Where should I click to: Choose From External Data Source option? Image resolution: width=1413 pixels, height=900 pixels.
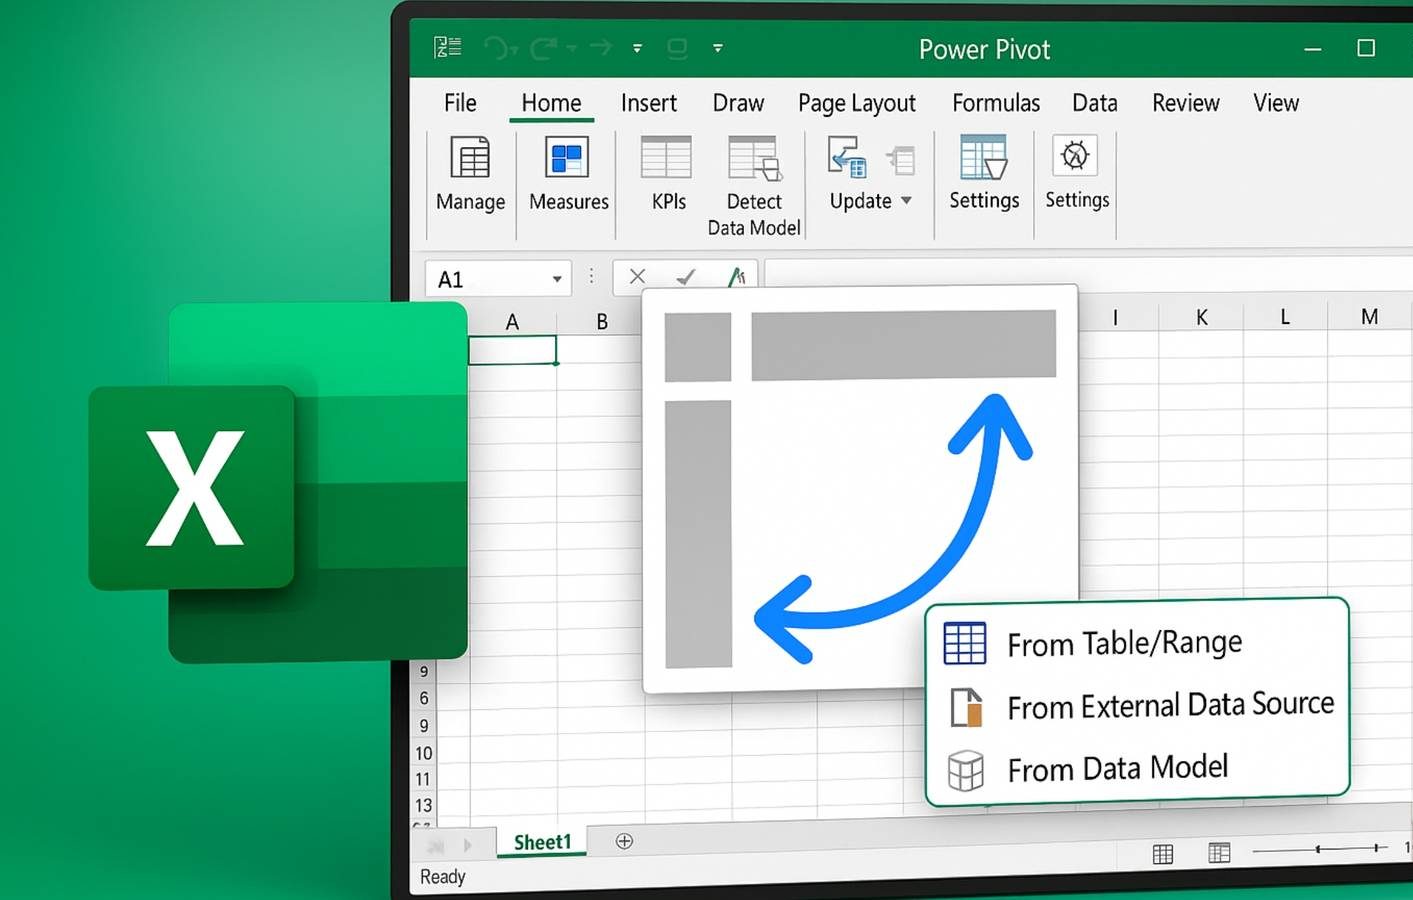coord(1170,706)
